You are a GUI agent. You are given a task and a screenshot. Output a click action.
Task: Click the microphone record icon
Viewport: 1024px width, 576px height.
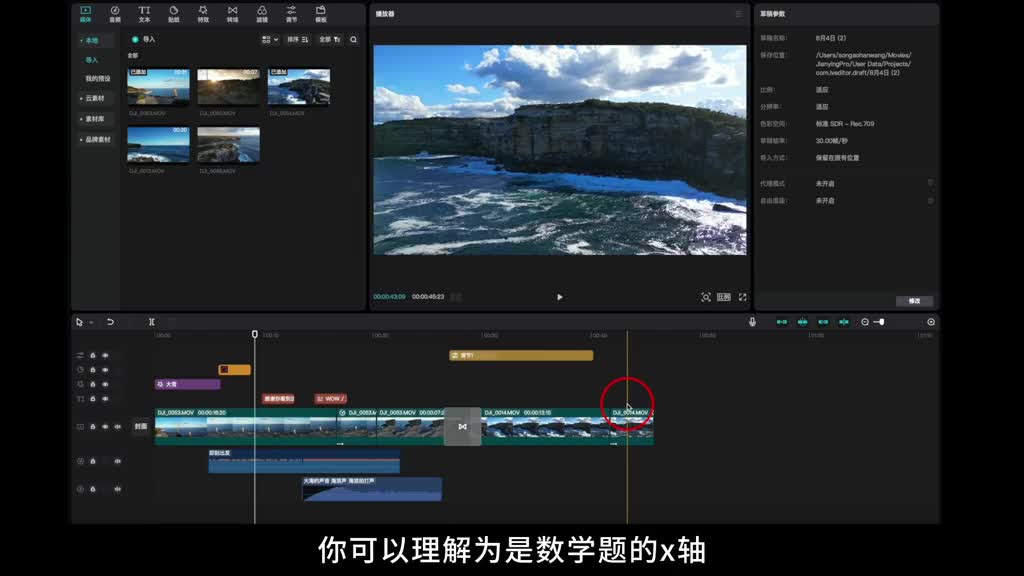click(752, 322)
